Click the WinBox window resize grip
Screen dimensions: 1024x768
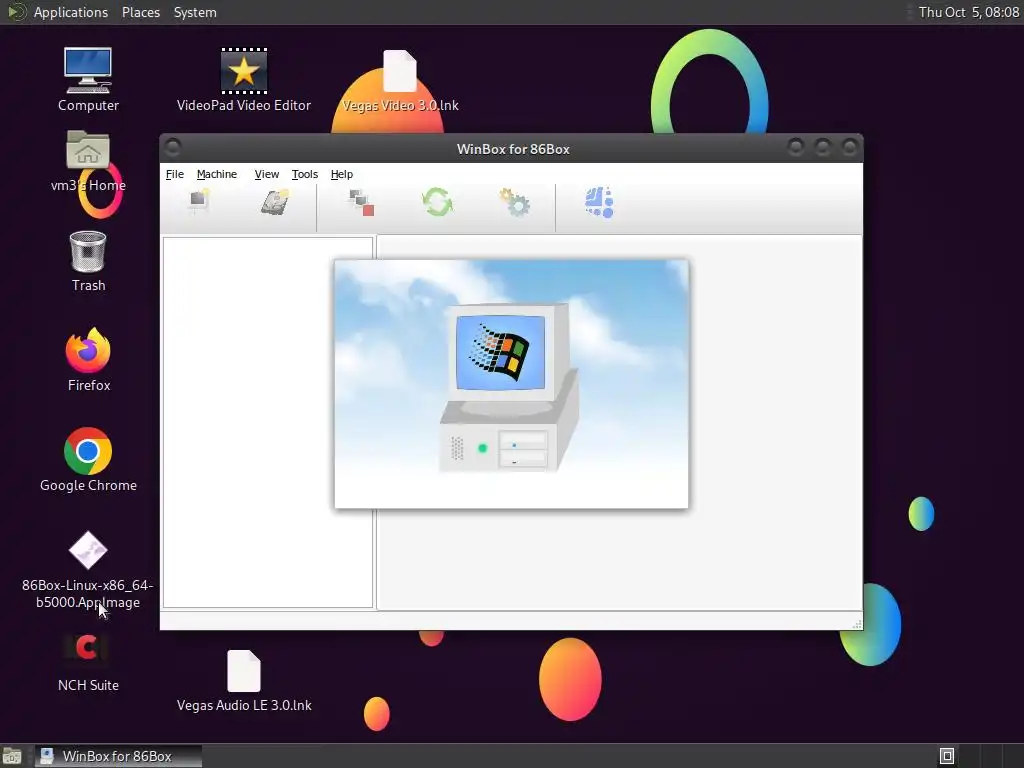[x=857, y=624]
